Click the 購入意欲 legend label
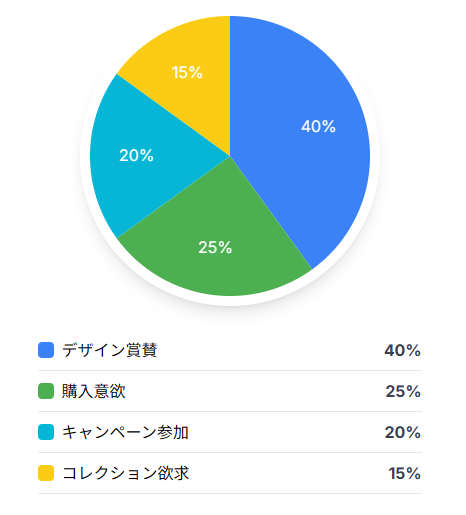The width and height of the screenshot is (466, 515). pyautogui.click(x=94, y=391)
